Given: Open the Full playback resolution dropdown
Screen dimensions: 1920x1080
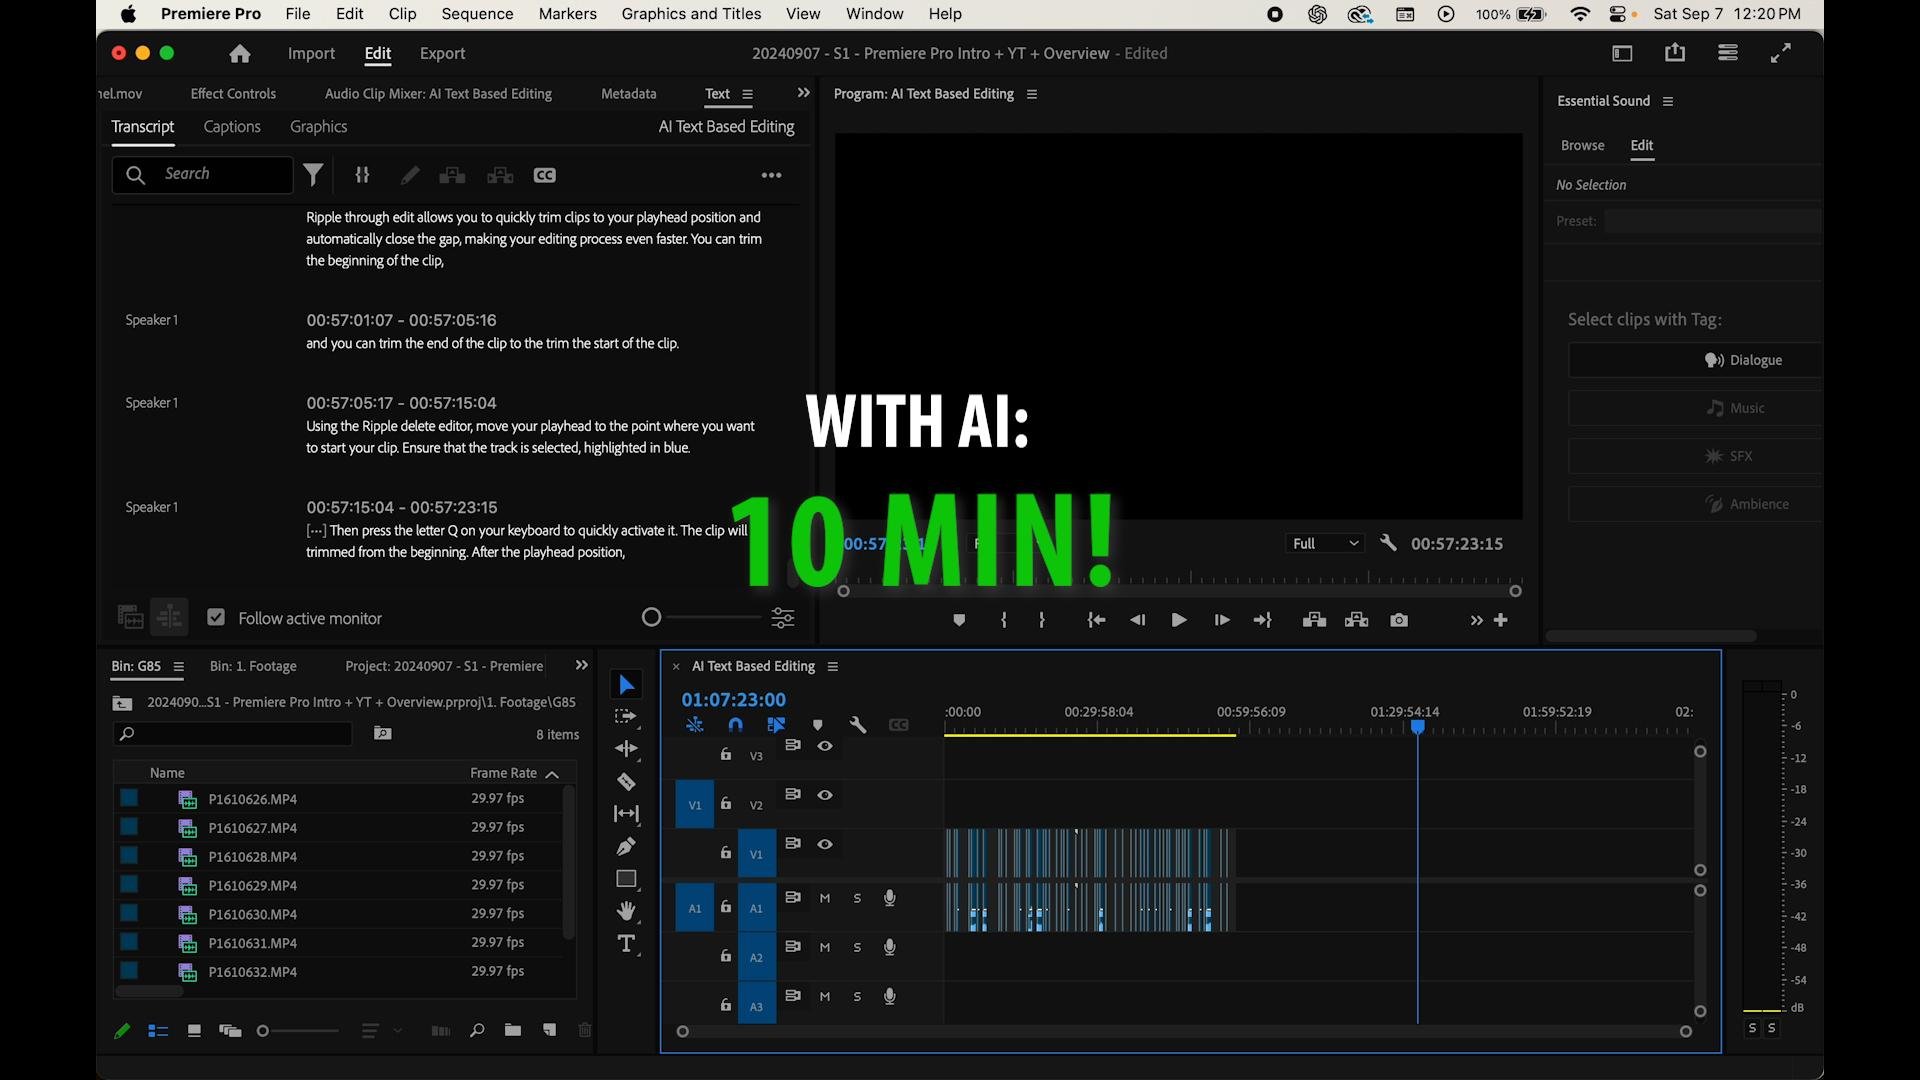Looking at the screenshot, I should click(x=1325, y=543).
